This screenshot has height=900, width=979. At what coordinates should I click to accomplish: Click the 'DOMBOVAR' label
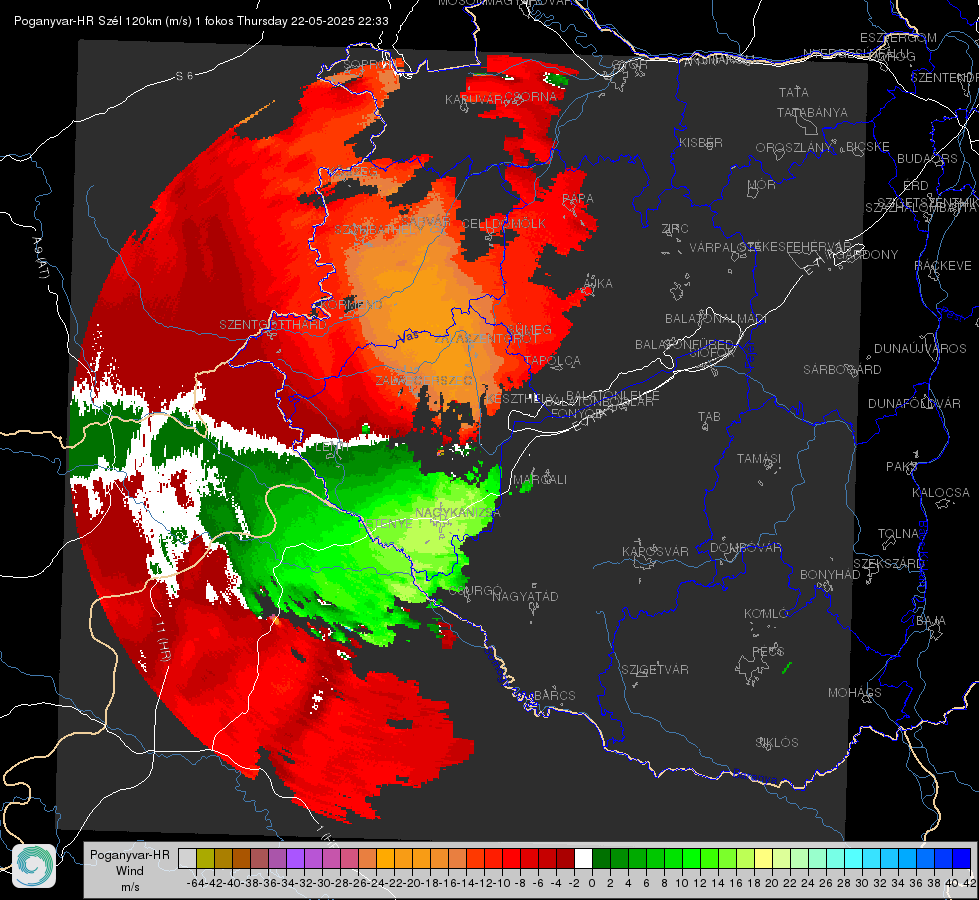(745, 548)
